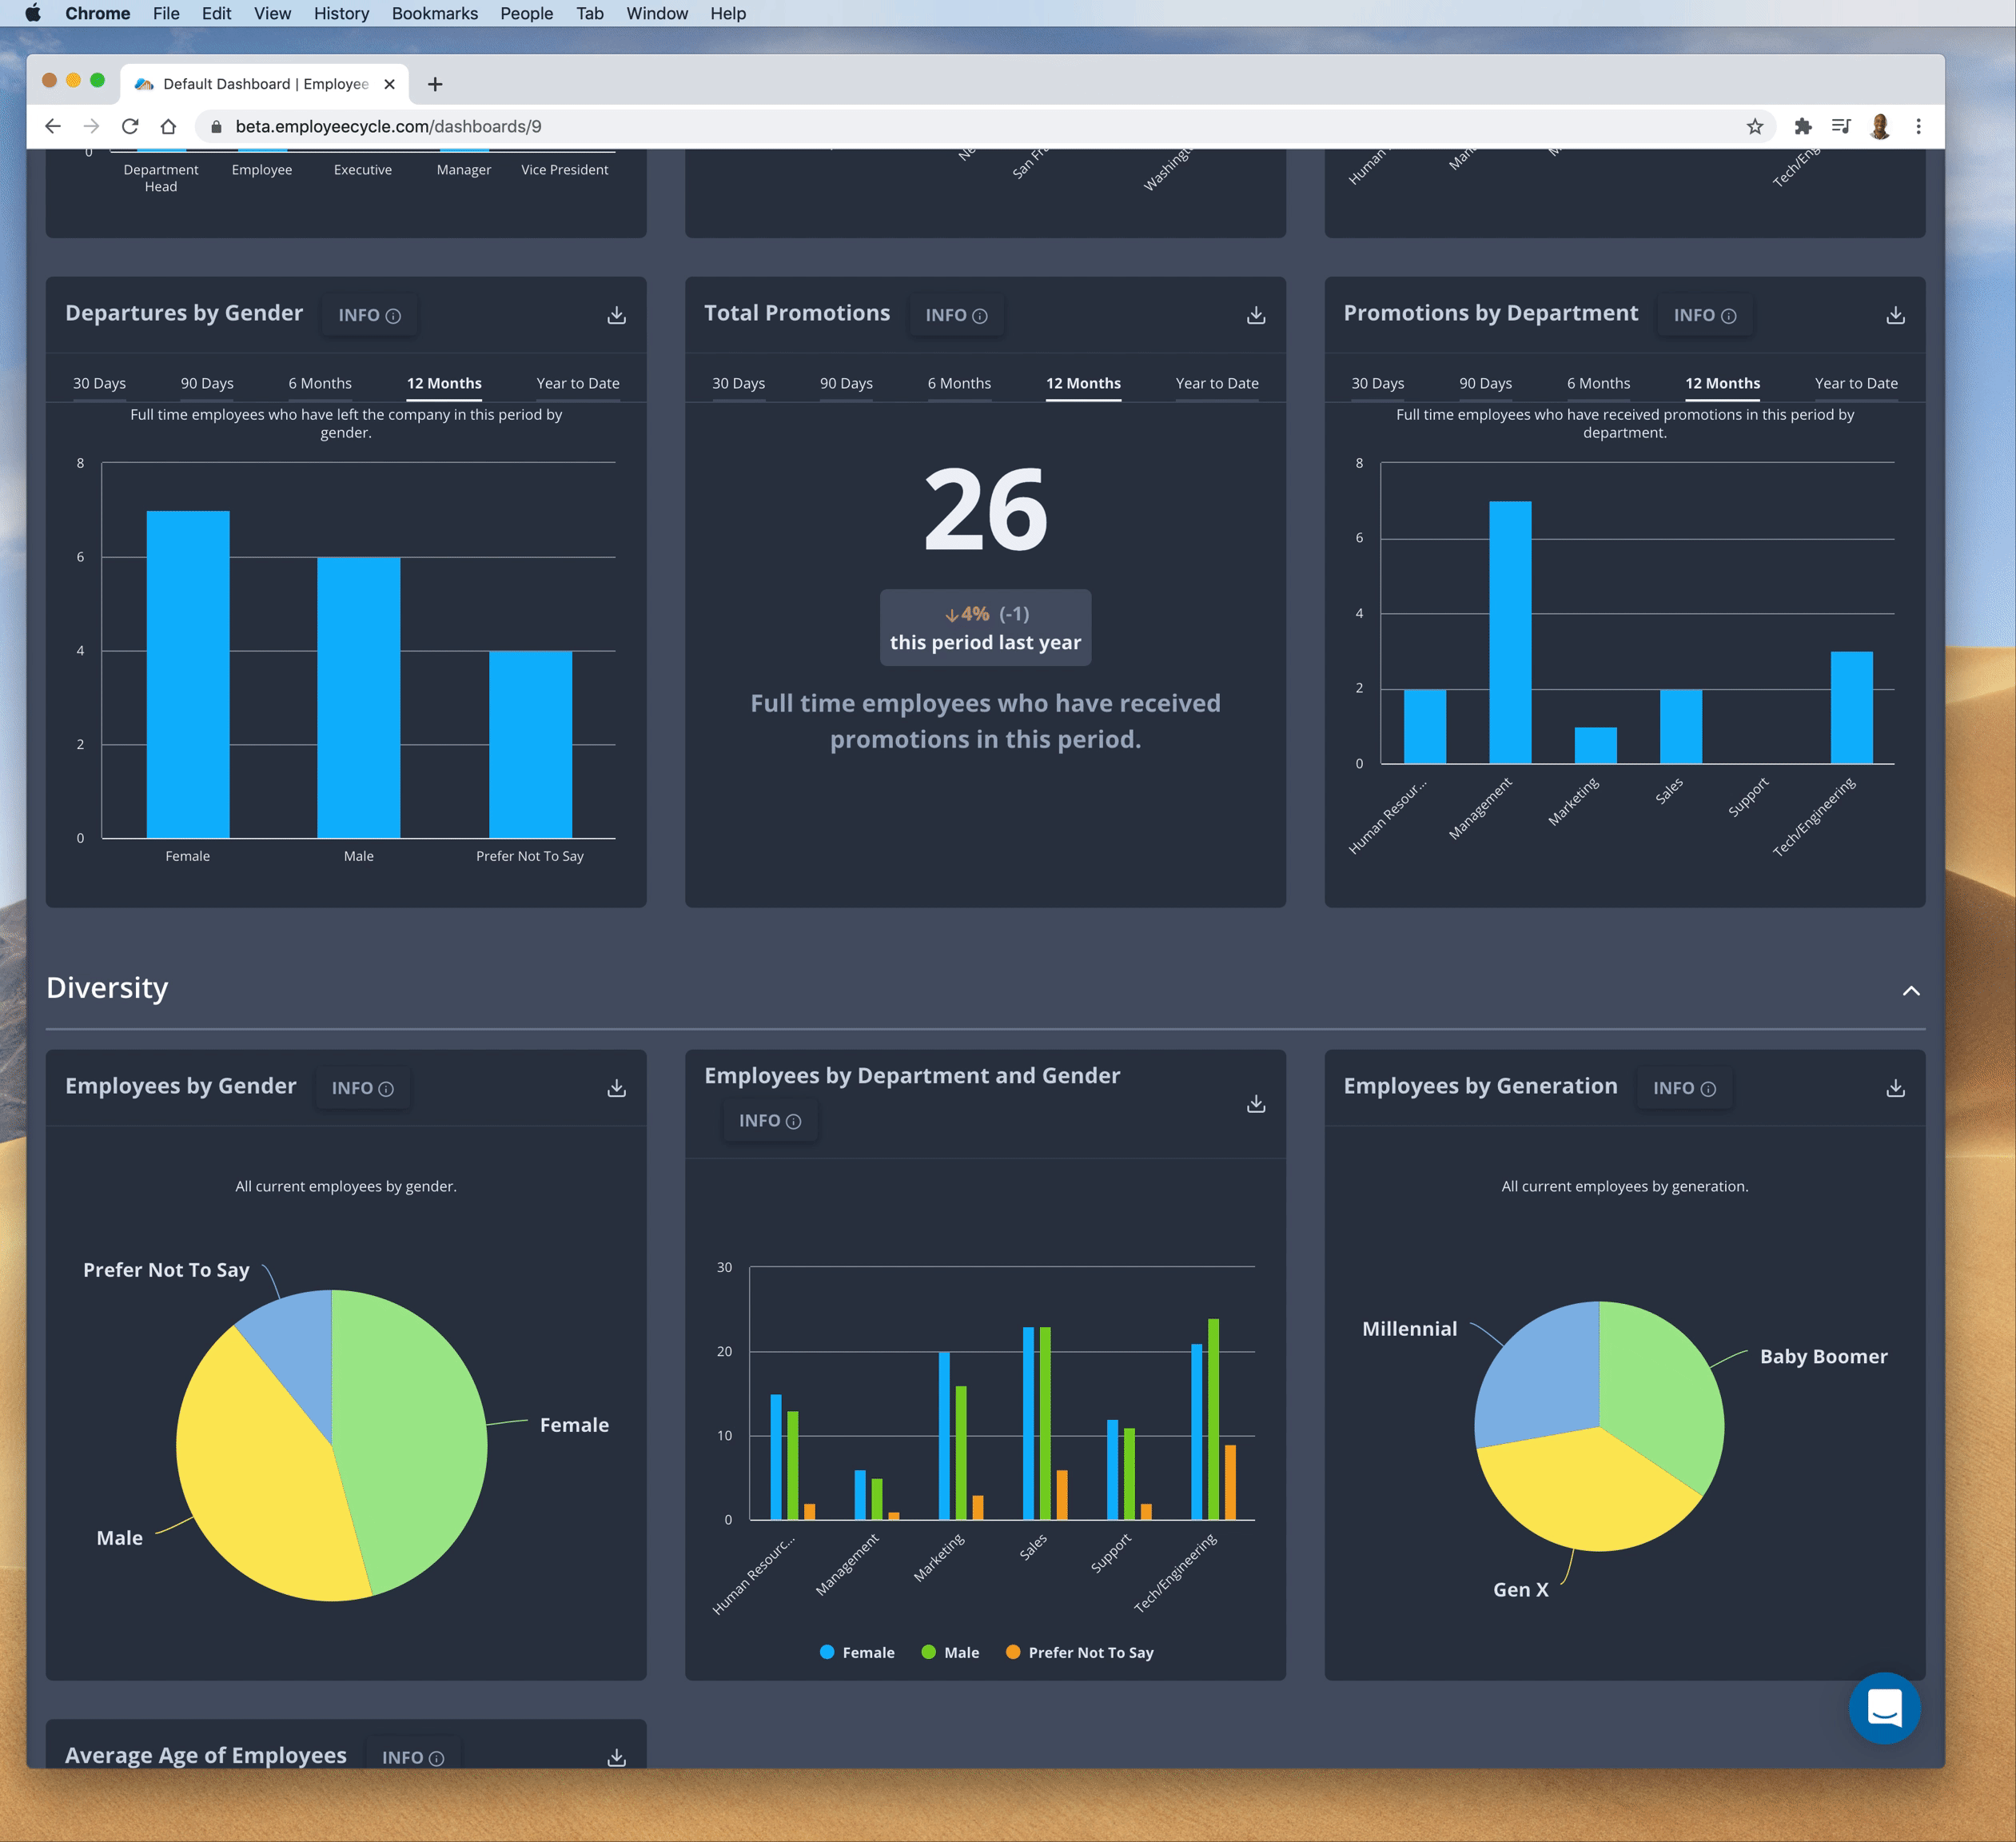Click INFO on Promotions by Department

[1704, 315]
